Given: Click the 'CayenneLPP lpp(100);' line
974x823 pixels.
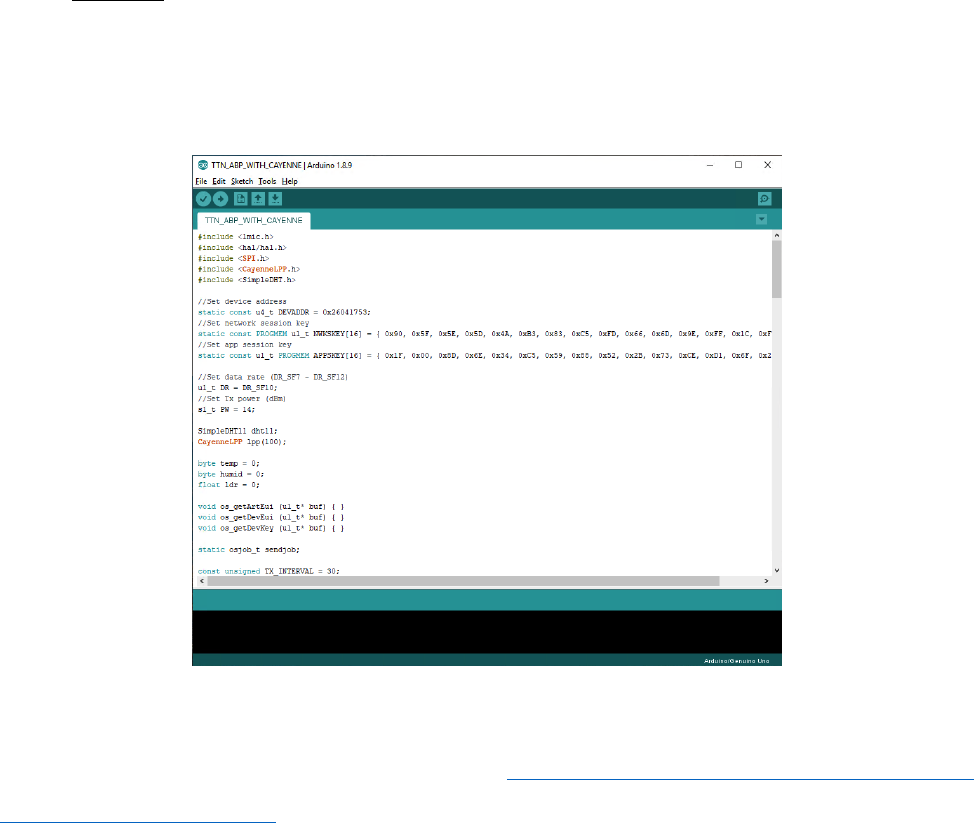Looking at the screenshot, I should tap(242, 442).
